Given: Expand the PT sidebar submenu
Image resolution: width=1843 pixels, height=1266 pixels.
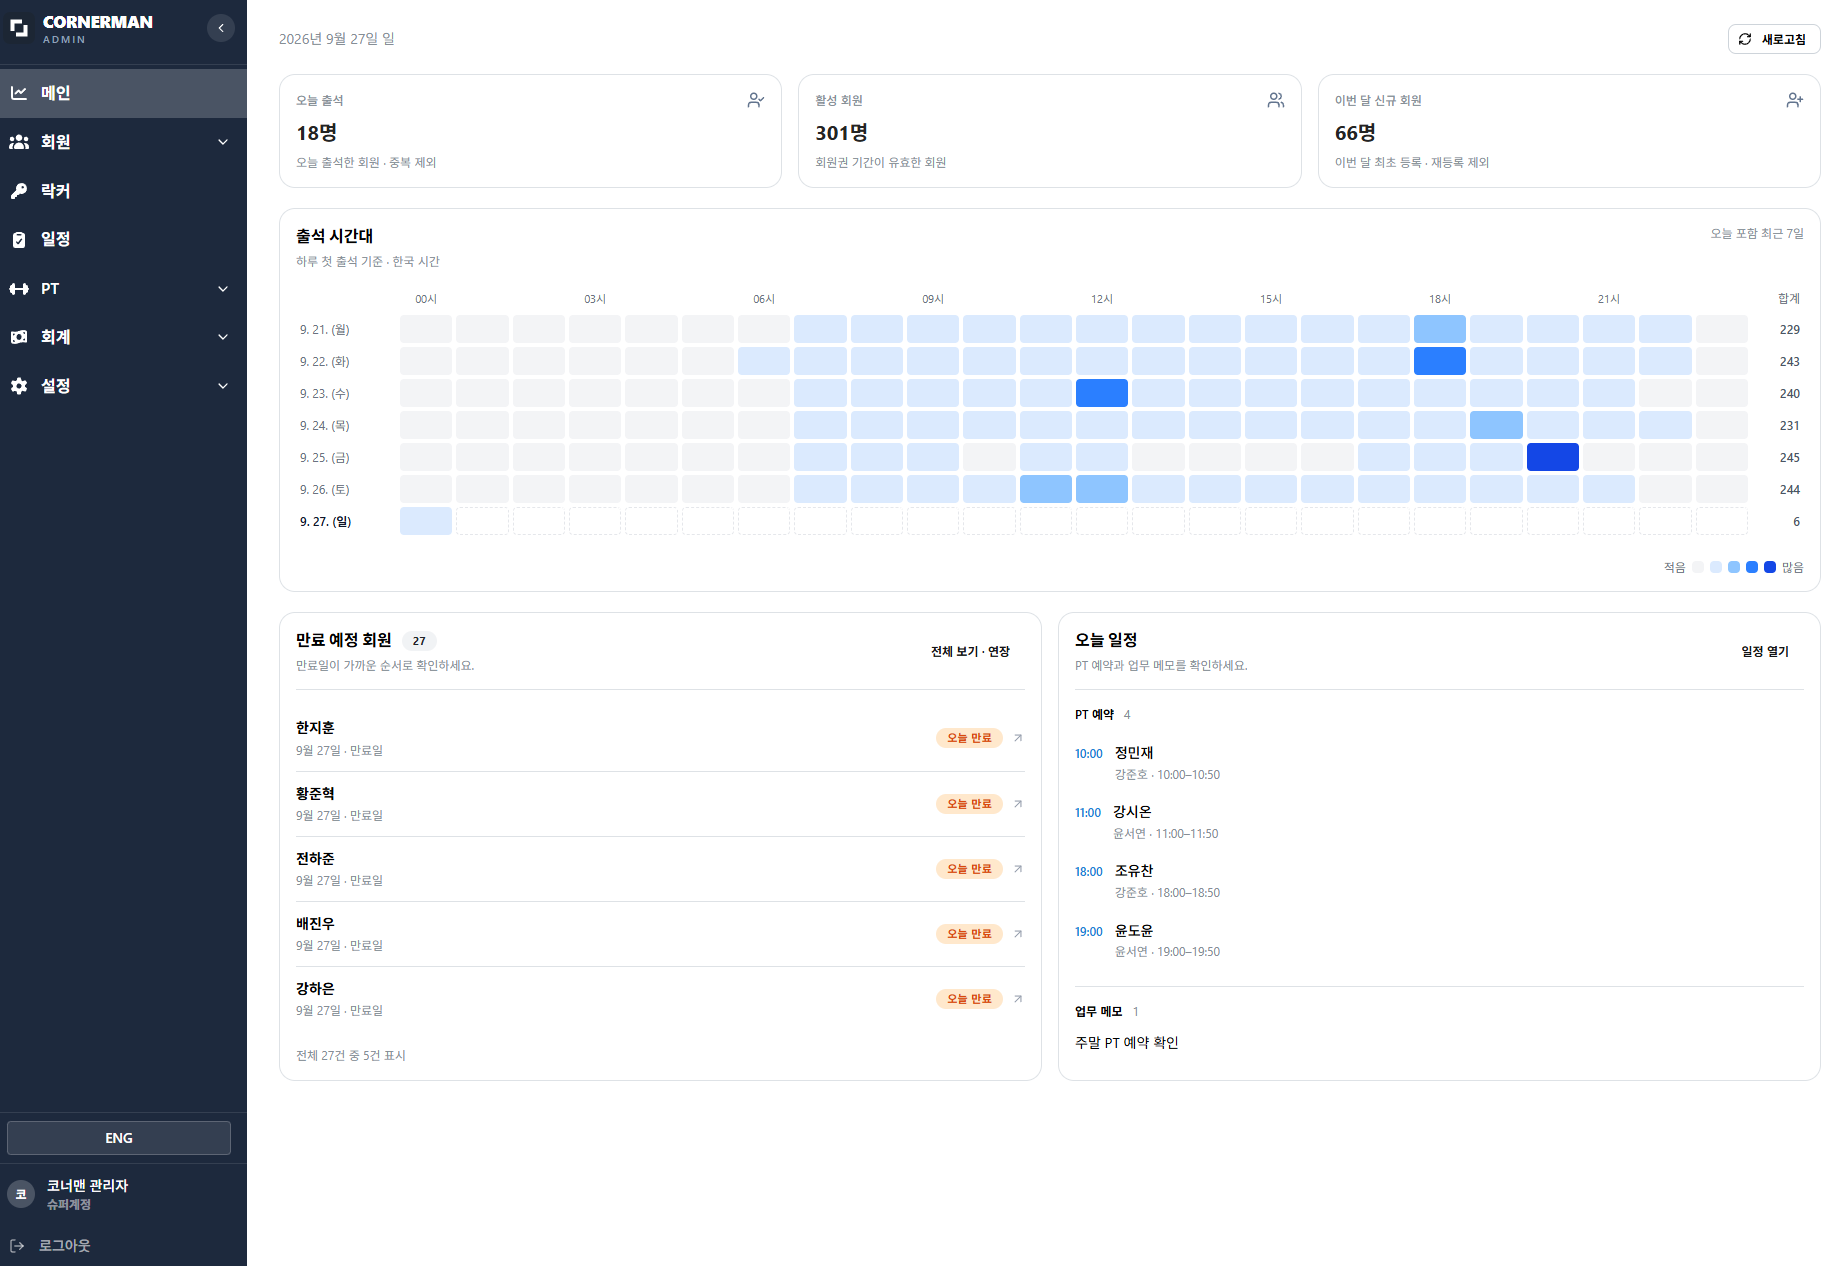Looking at the screenshot, I should point(123,289).
